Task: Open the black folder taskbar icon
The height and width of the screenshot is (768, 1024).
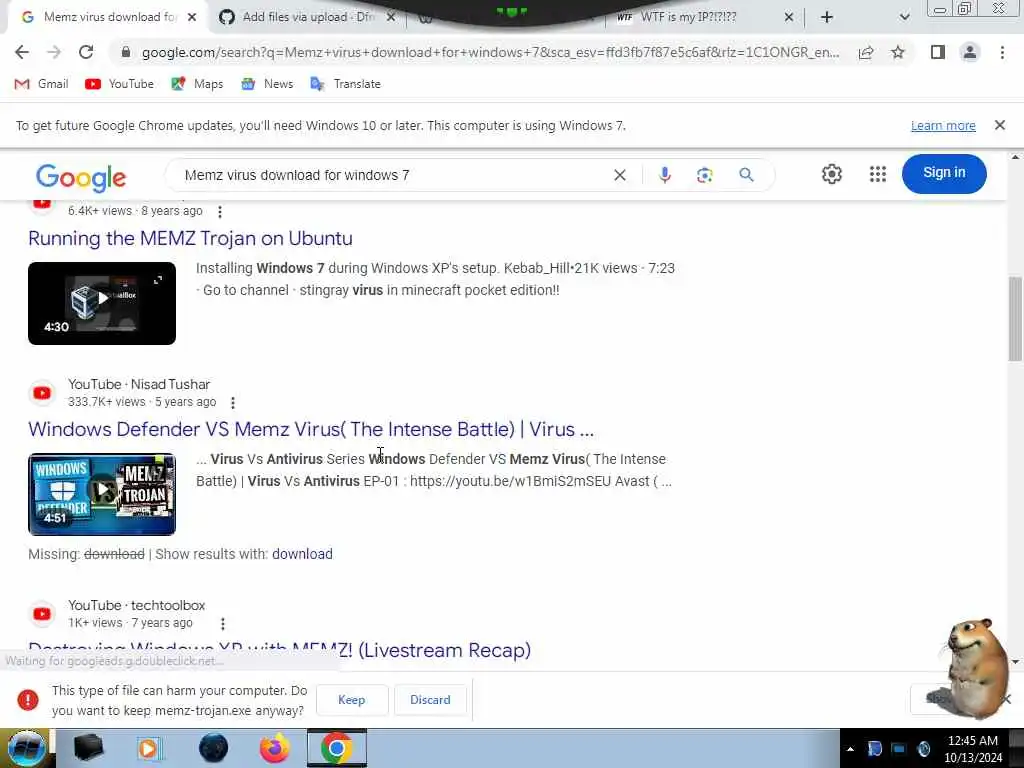Action: (x=88, y=748)
